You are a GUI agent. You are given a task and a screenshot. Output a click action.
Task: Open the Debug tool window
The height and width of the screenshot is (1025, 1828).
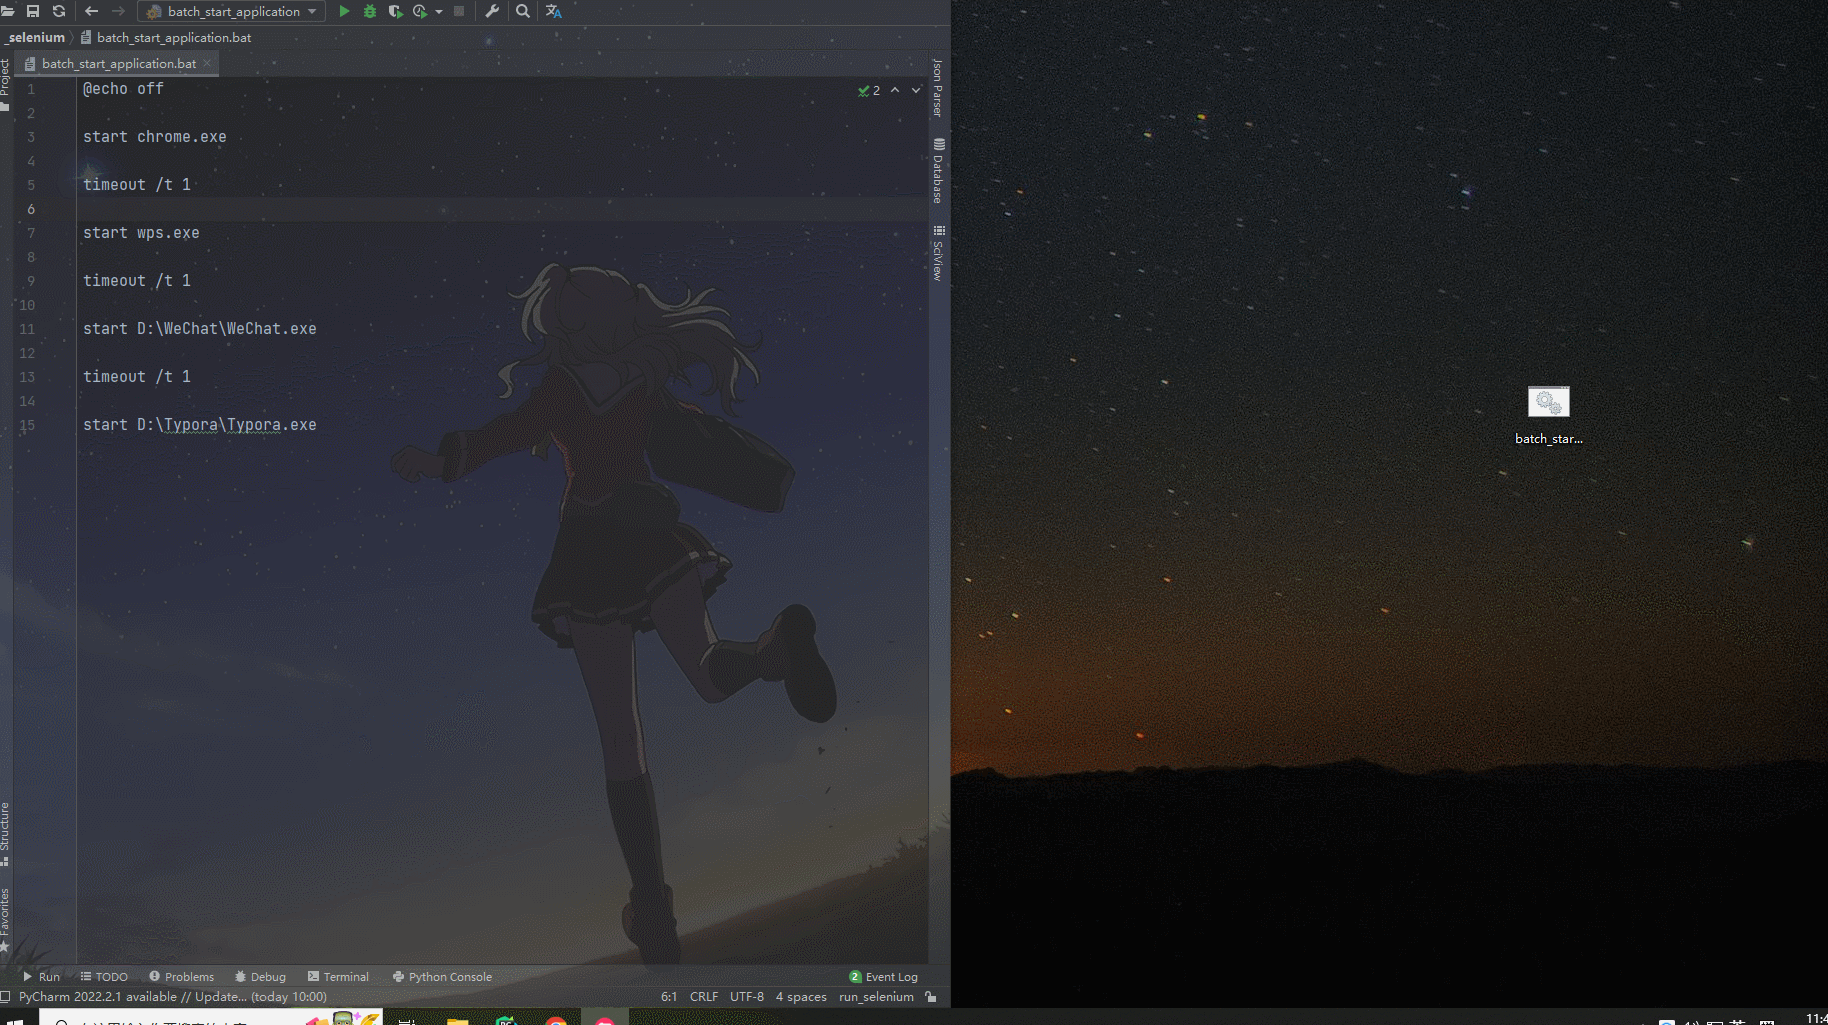click(x=260, y=977)
